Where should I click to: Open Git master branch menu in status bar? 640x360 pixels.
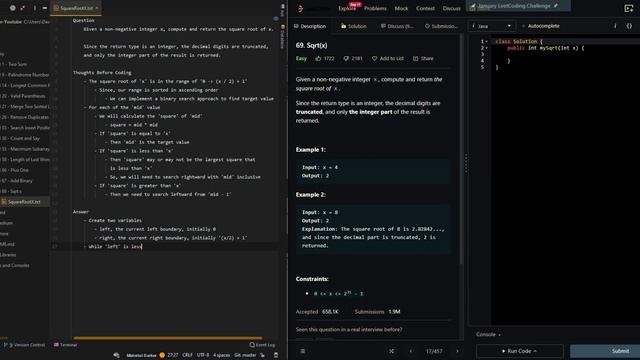coord(245,355)
